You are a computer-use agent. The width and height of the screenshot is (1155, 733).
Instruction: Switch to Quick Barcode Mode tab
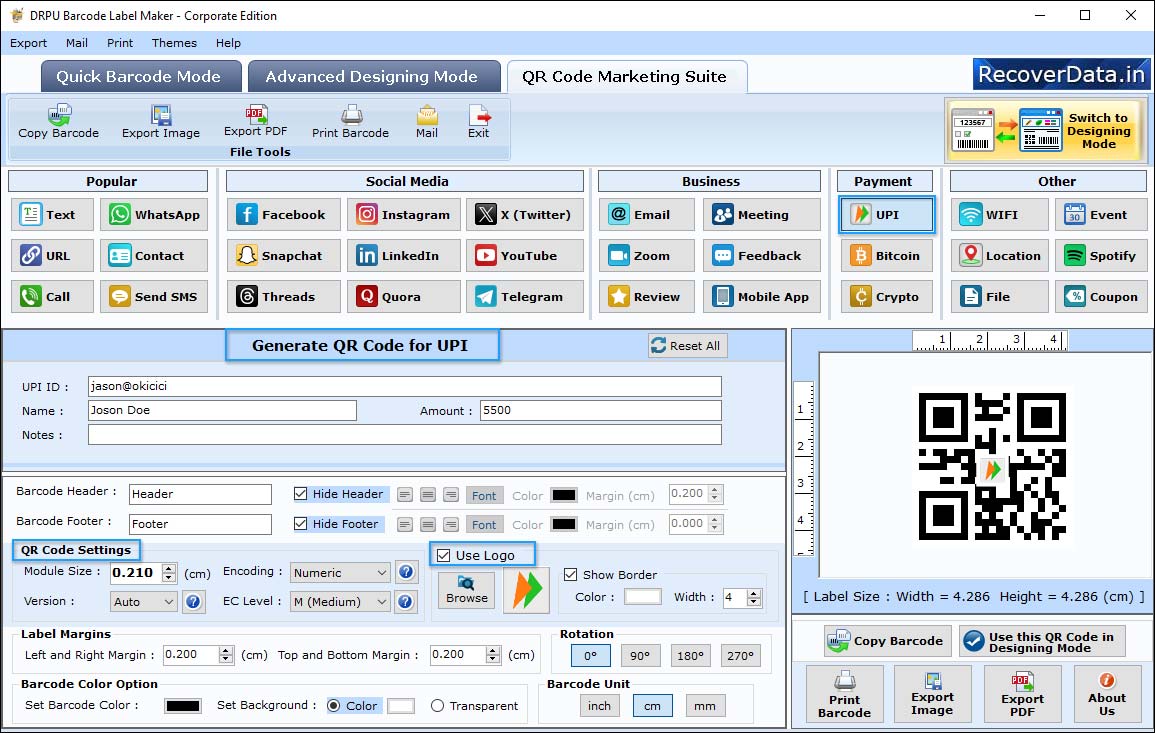141,77
